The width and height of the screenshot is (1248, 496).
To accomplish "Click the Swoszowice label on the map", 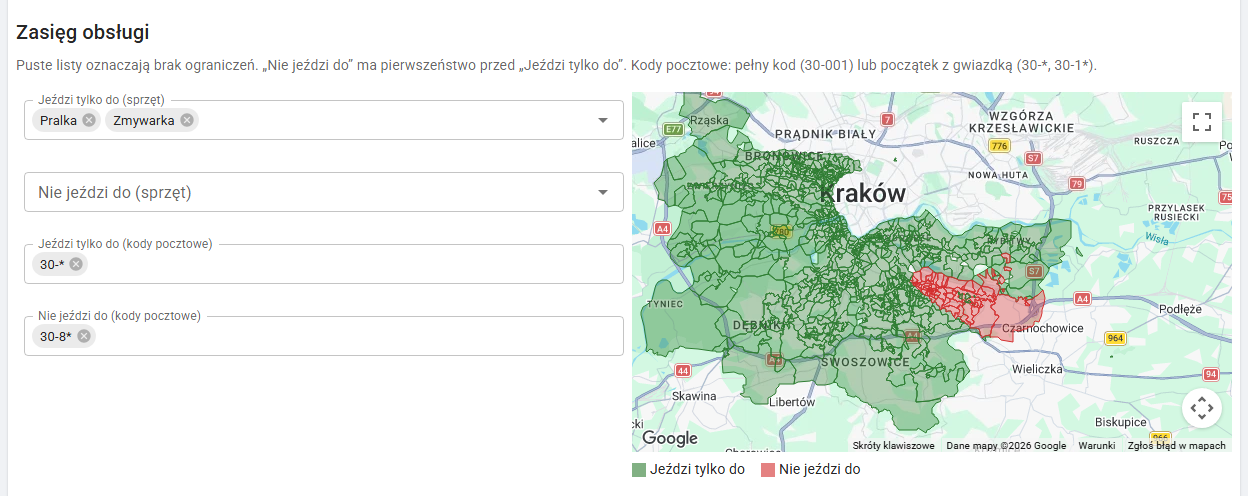I will coord(865,361).
